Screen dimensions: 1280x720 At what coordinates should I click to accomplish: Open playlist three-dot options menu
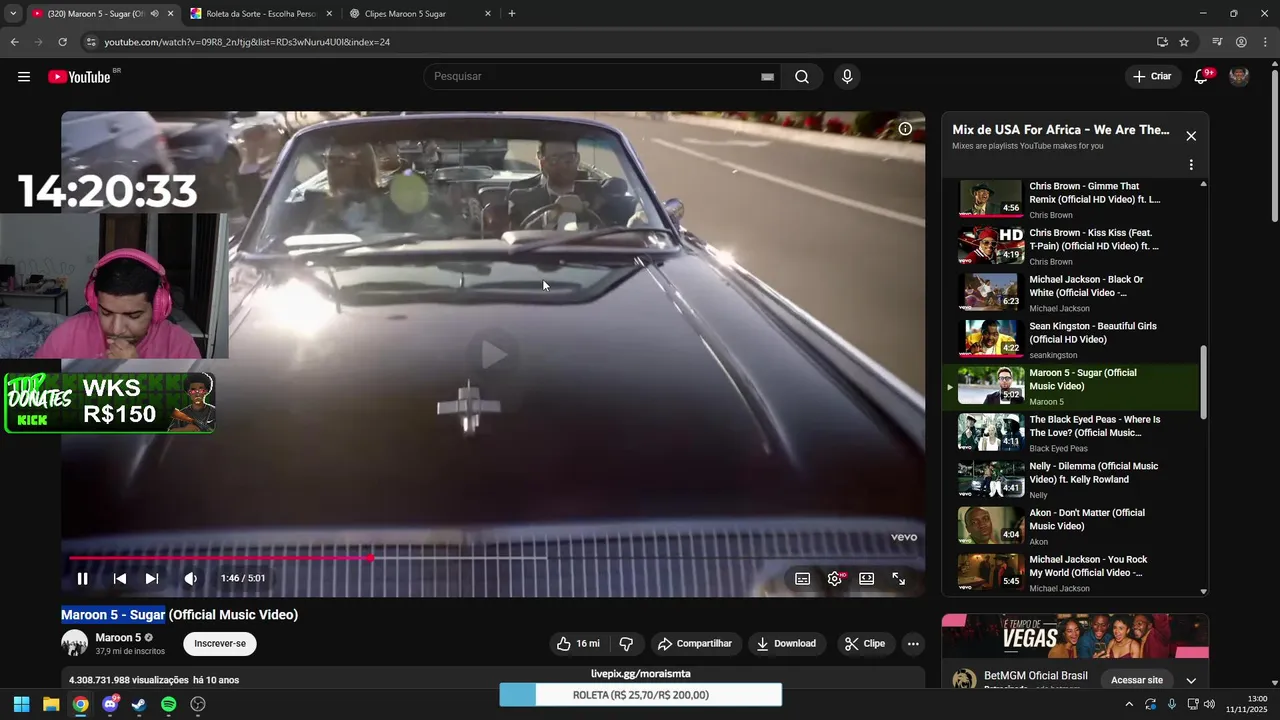pyautogui.click(x=1191, y=165)
